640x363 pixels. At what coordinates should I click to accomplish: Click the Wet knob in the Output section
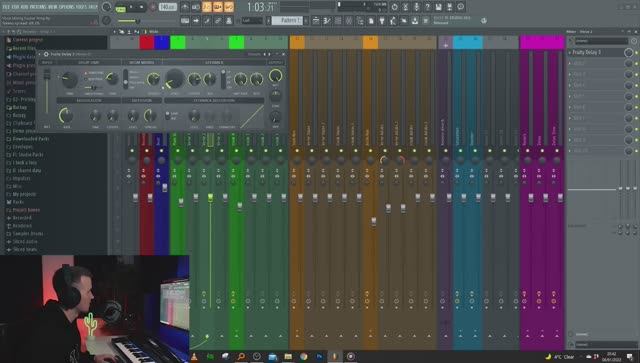(276, 76)
